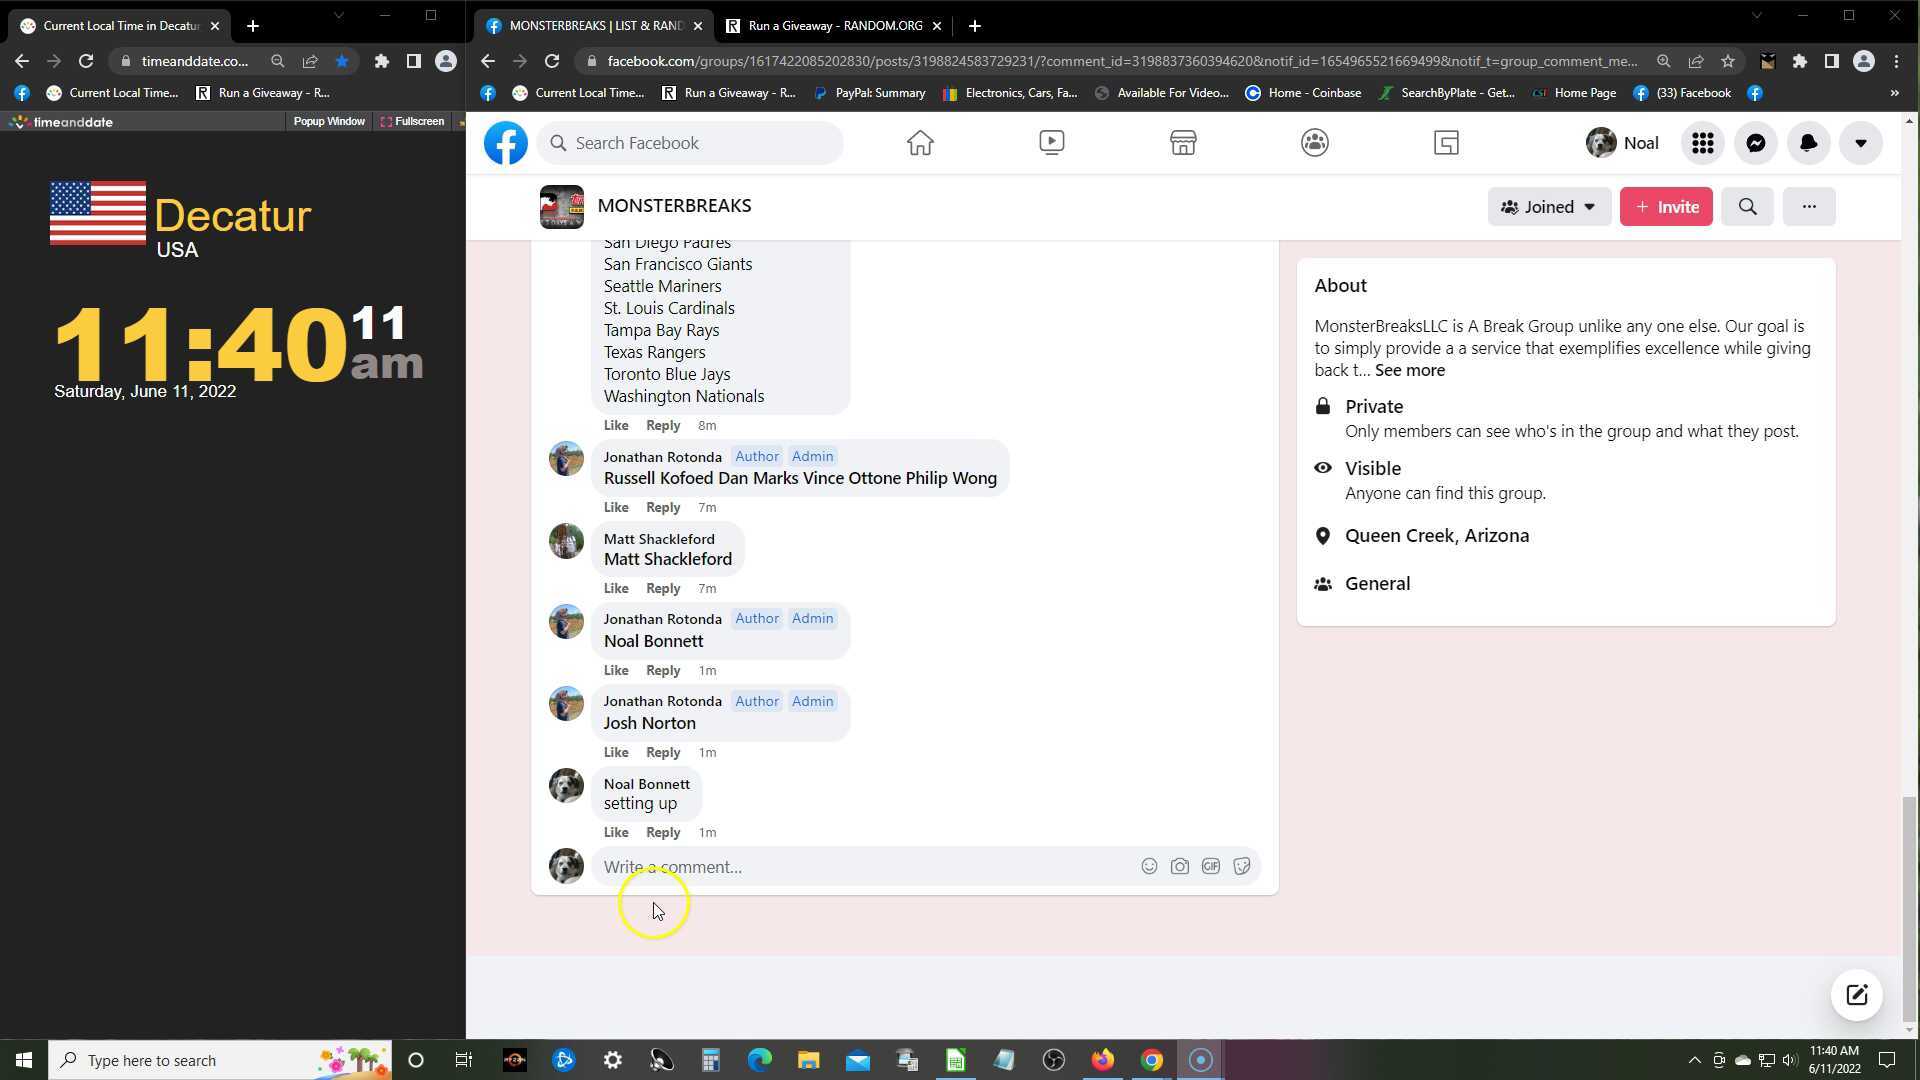
Task: Click the Invite button
Action: coord(1666,207)
